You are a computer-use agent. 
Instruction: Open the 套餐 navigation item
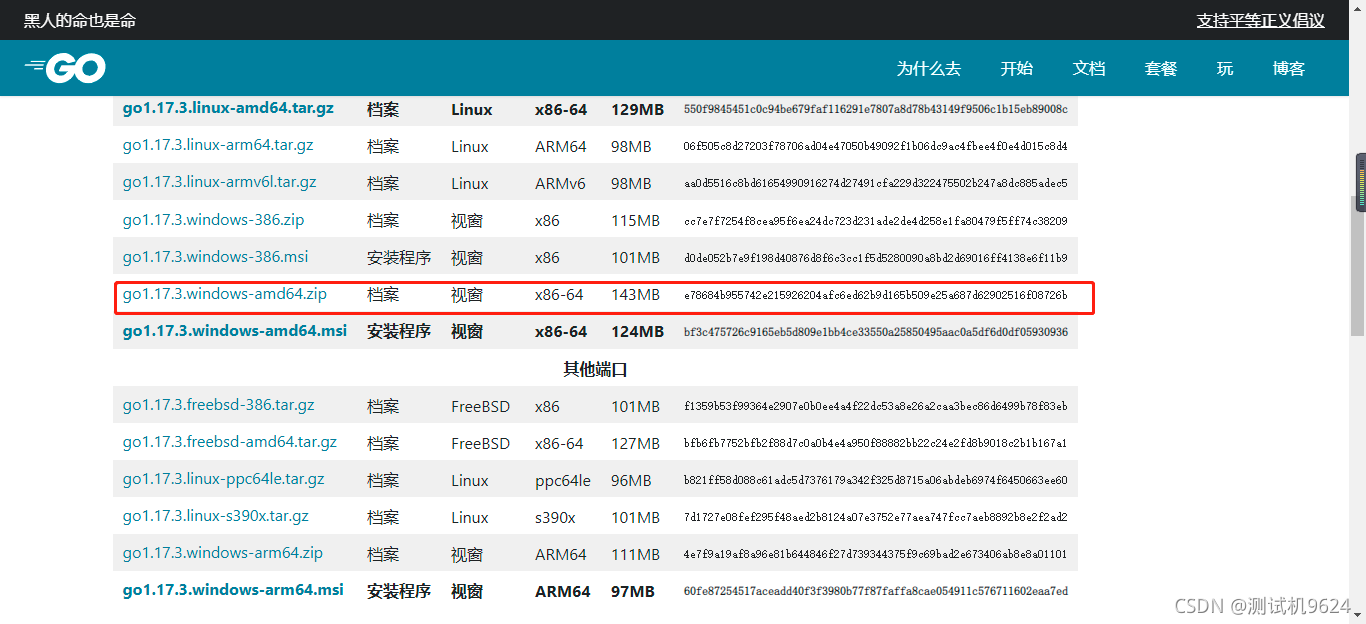tap(1160, 68)
